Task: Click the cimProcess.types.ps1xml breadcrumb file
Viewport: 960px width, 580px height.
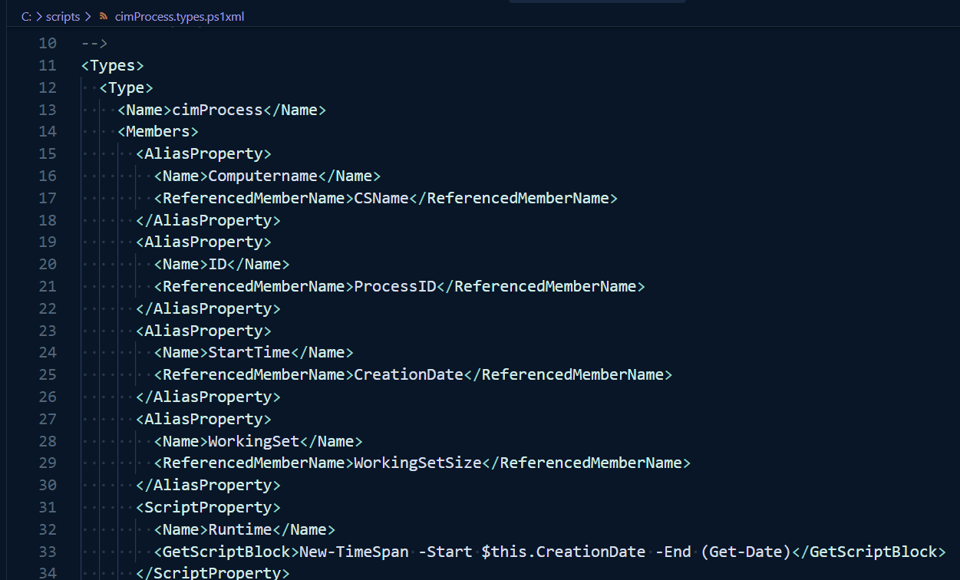Action: tap(179, 17)
